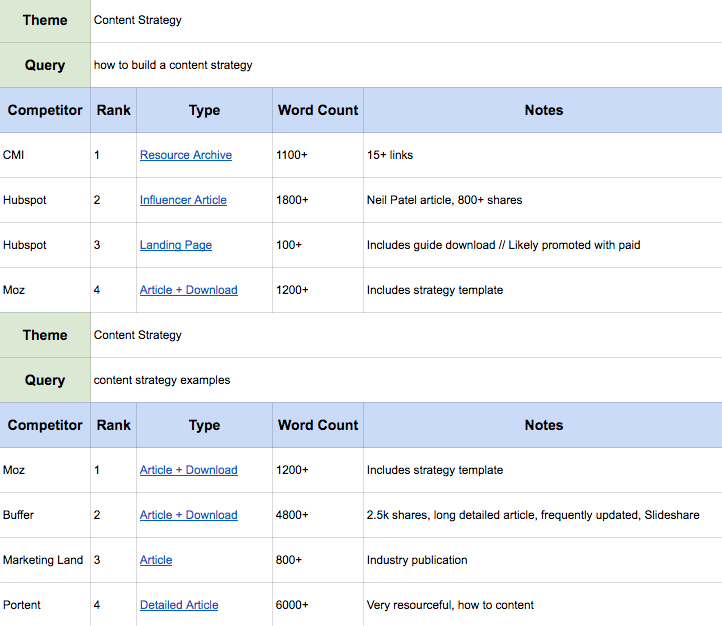This screenshot has height=626, width=722.
Task: Open Article + Download link in Moz rank 1 row
Action: click(x=189, y=470)
